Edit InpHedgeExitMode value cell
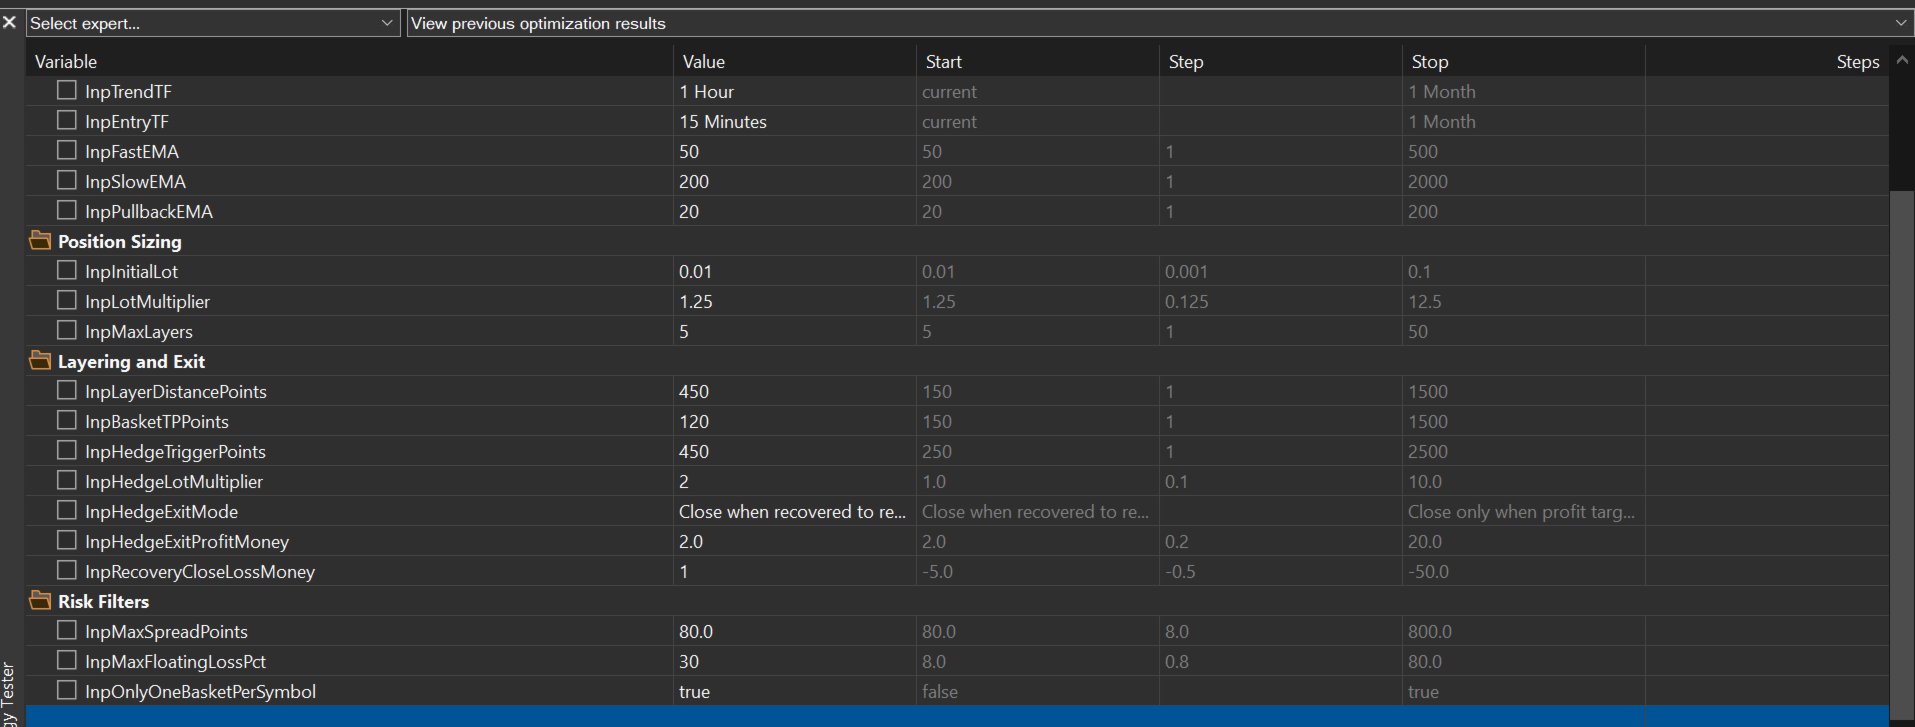 795,511
